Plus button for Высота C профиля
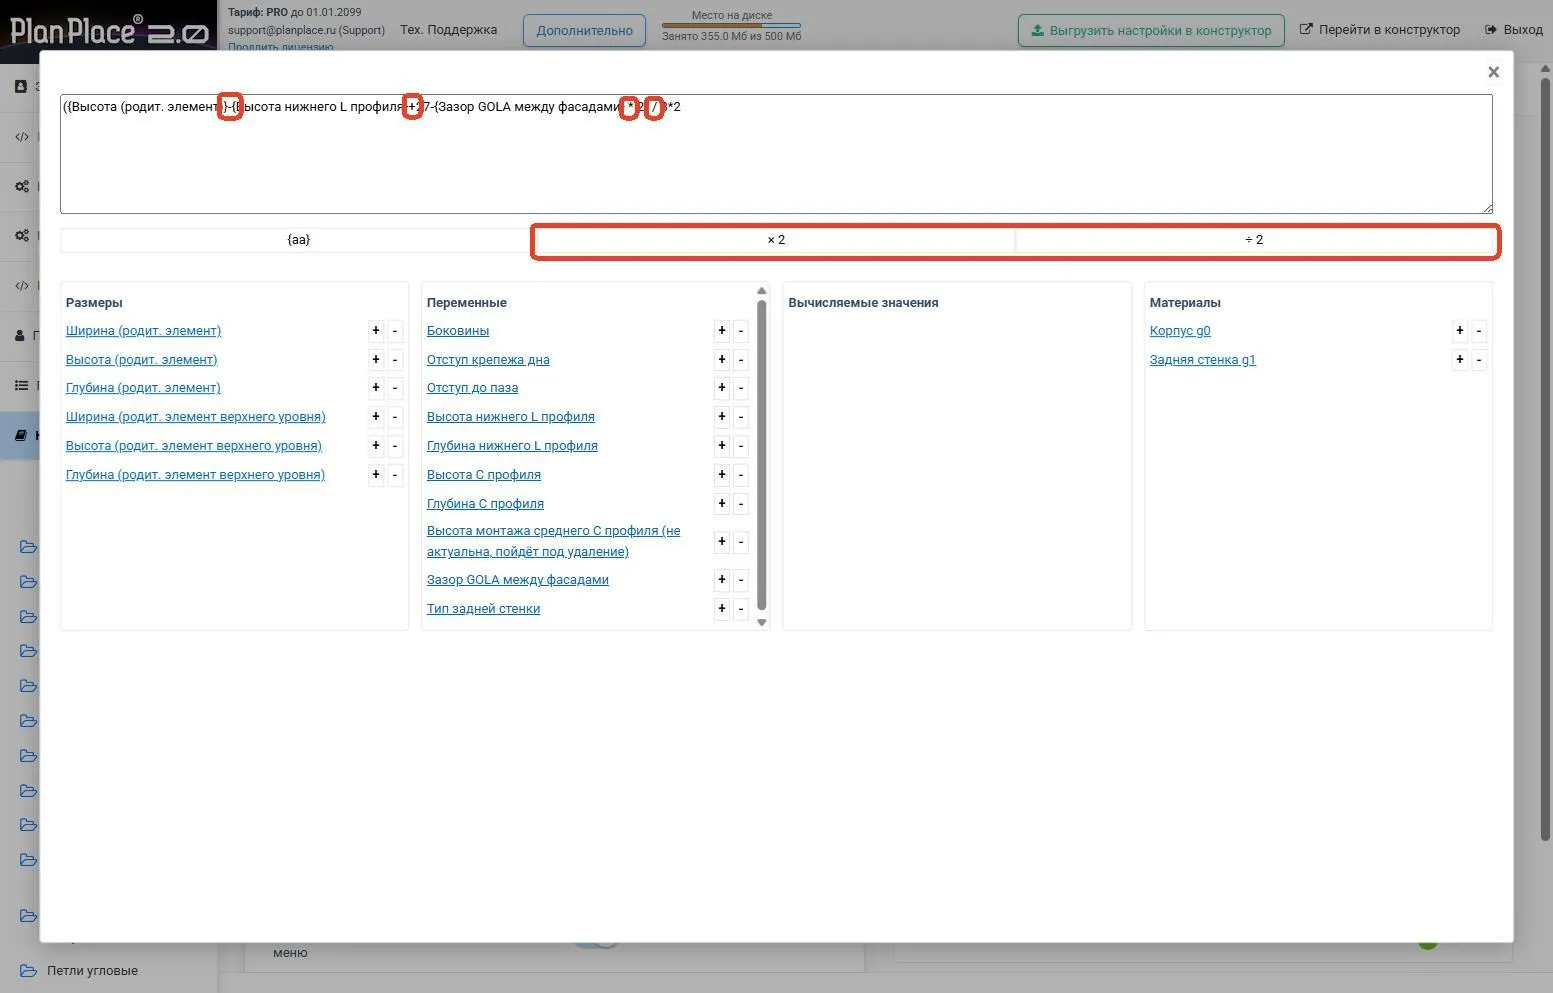 point(722,475)
